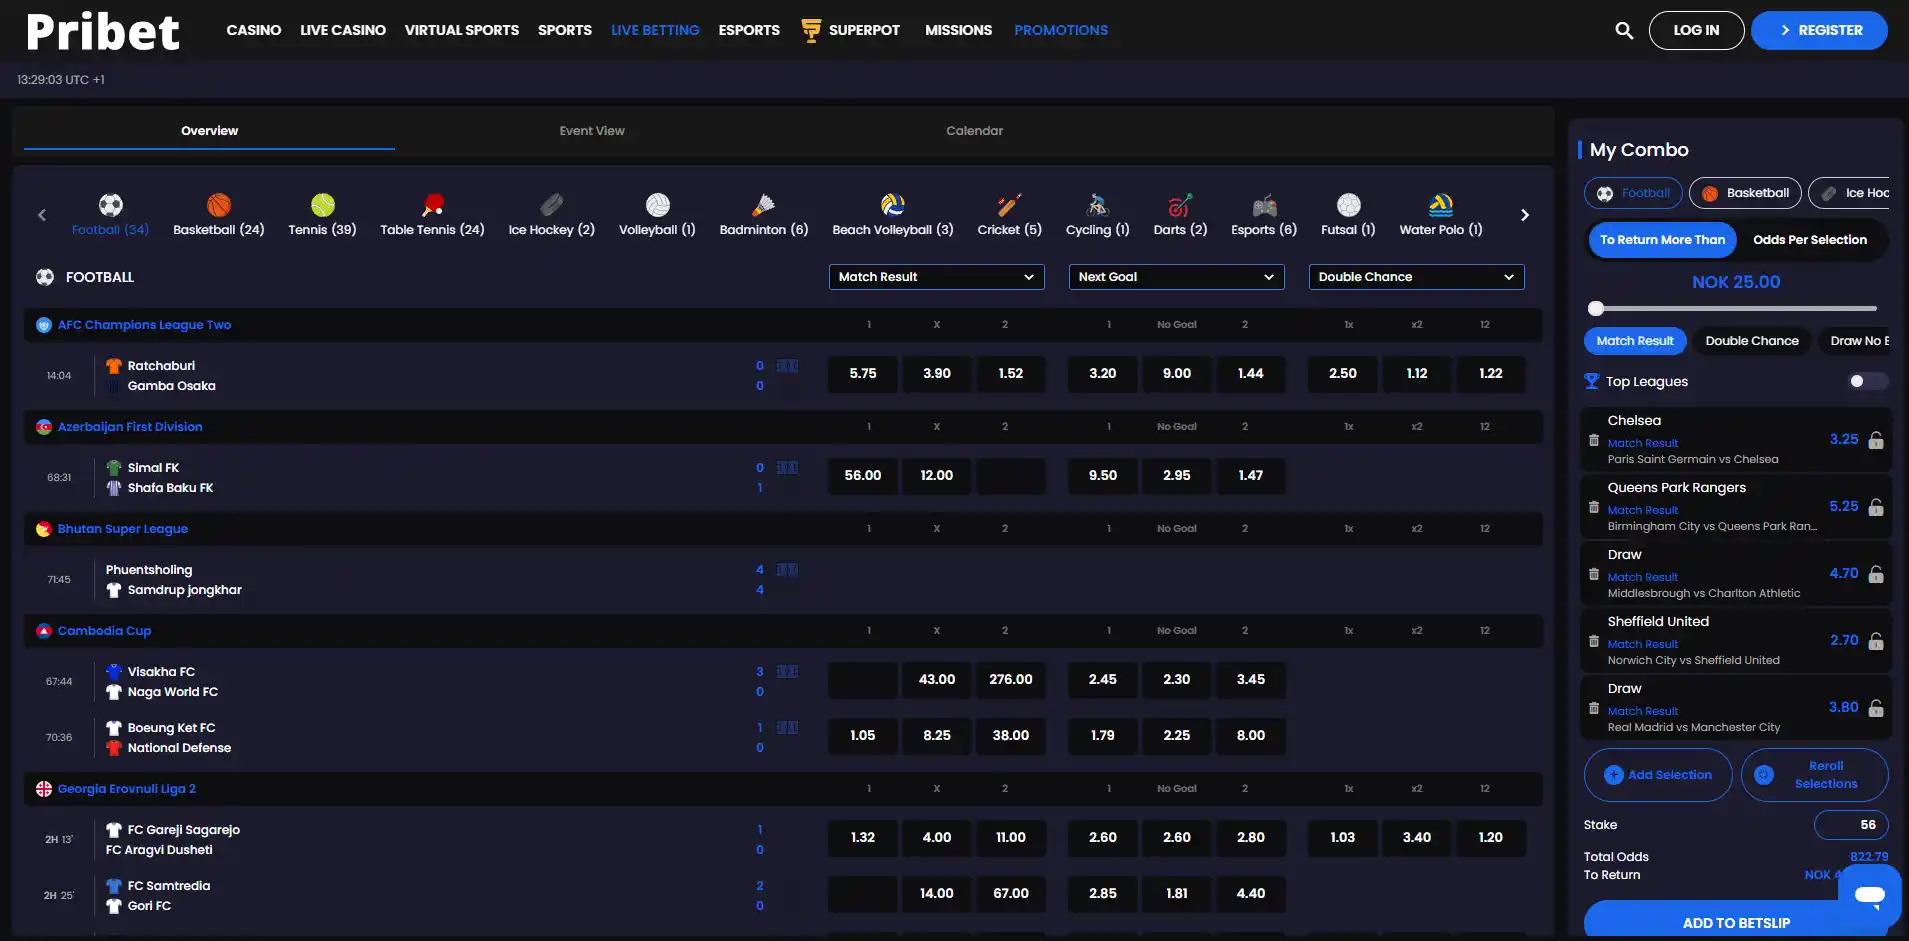Select the Basketball sport icon
Viewport: 1909px width, 941px height.
click(x=219, y=205)
